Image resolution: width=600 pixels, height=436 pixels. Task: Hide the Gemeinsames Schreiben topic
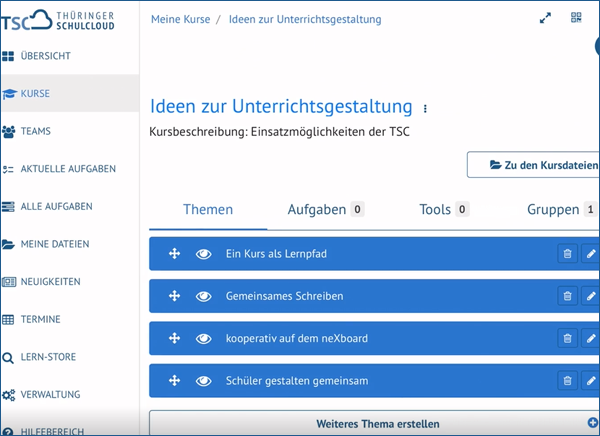point(204,296)
